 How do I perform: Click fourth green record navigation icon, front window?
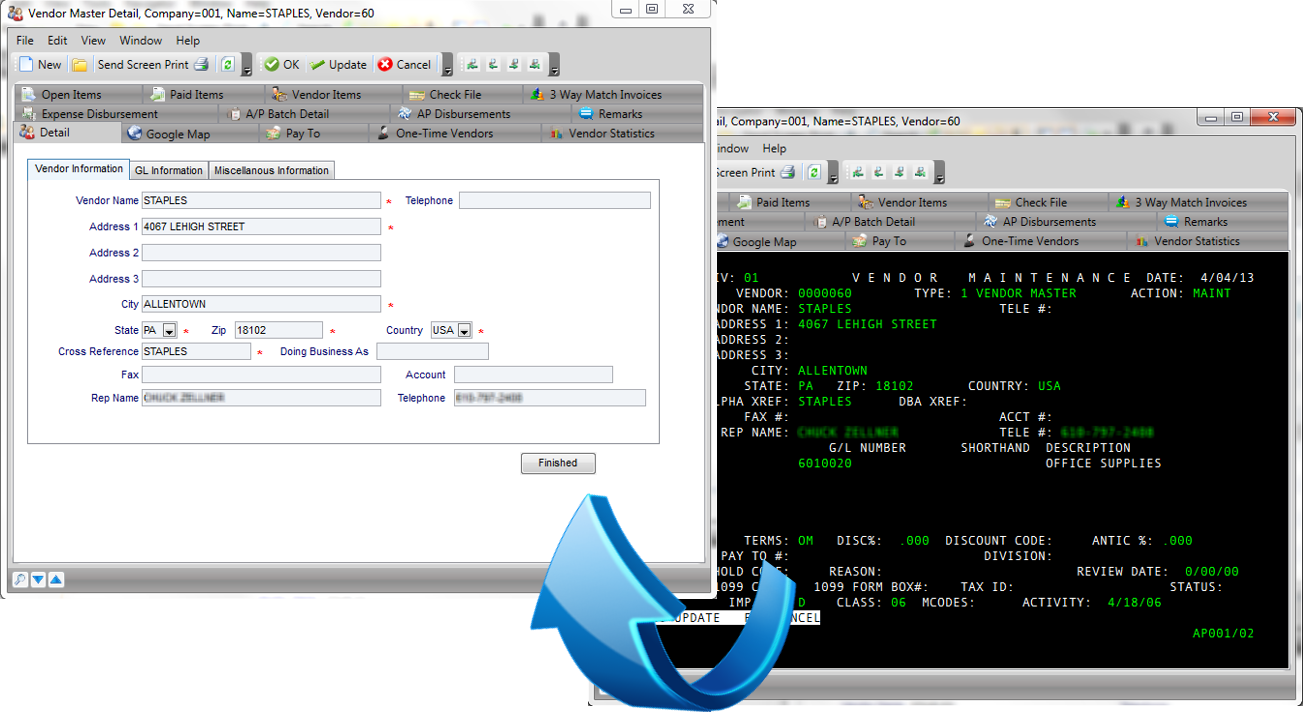[535, 64]
